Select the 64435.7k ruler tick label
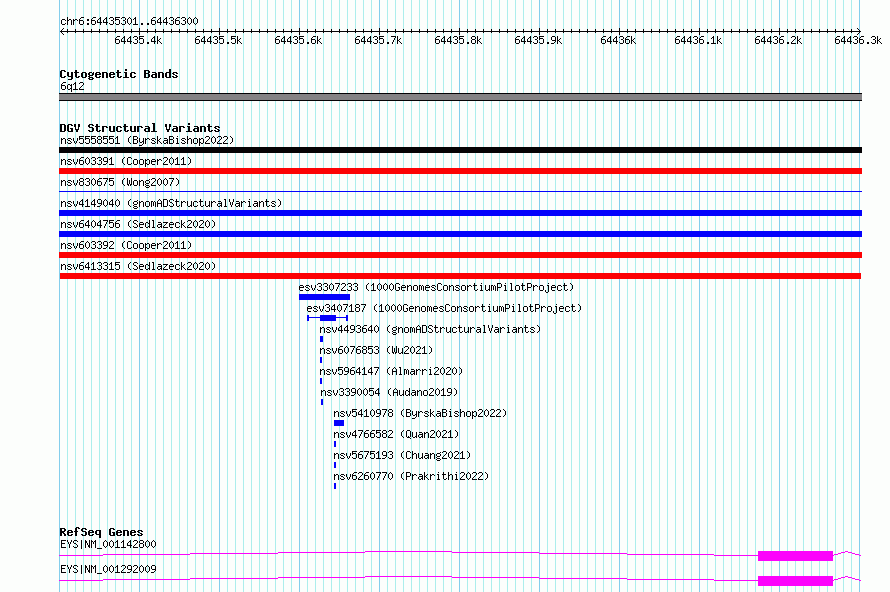This screenshot has height=592, width=890. 378,40
